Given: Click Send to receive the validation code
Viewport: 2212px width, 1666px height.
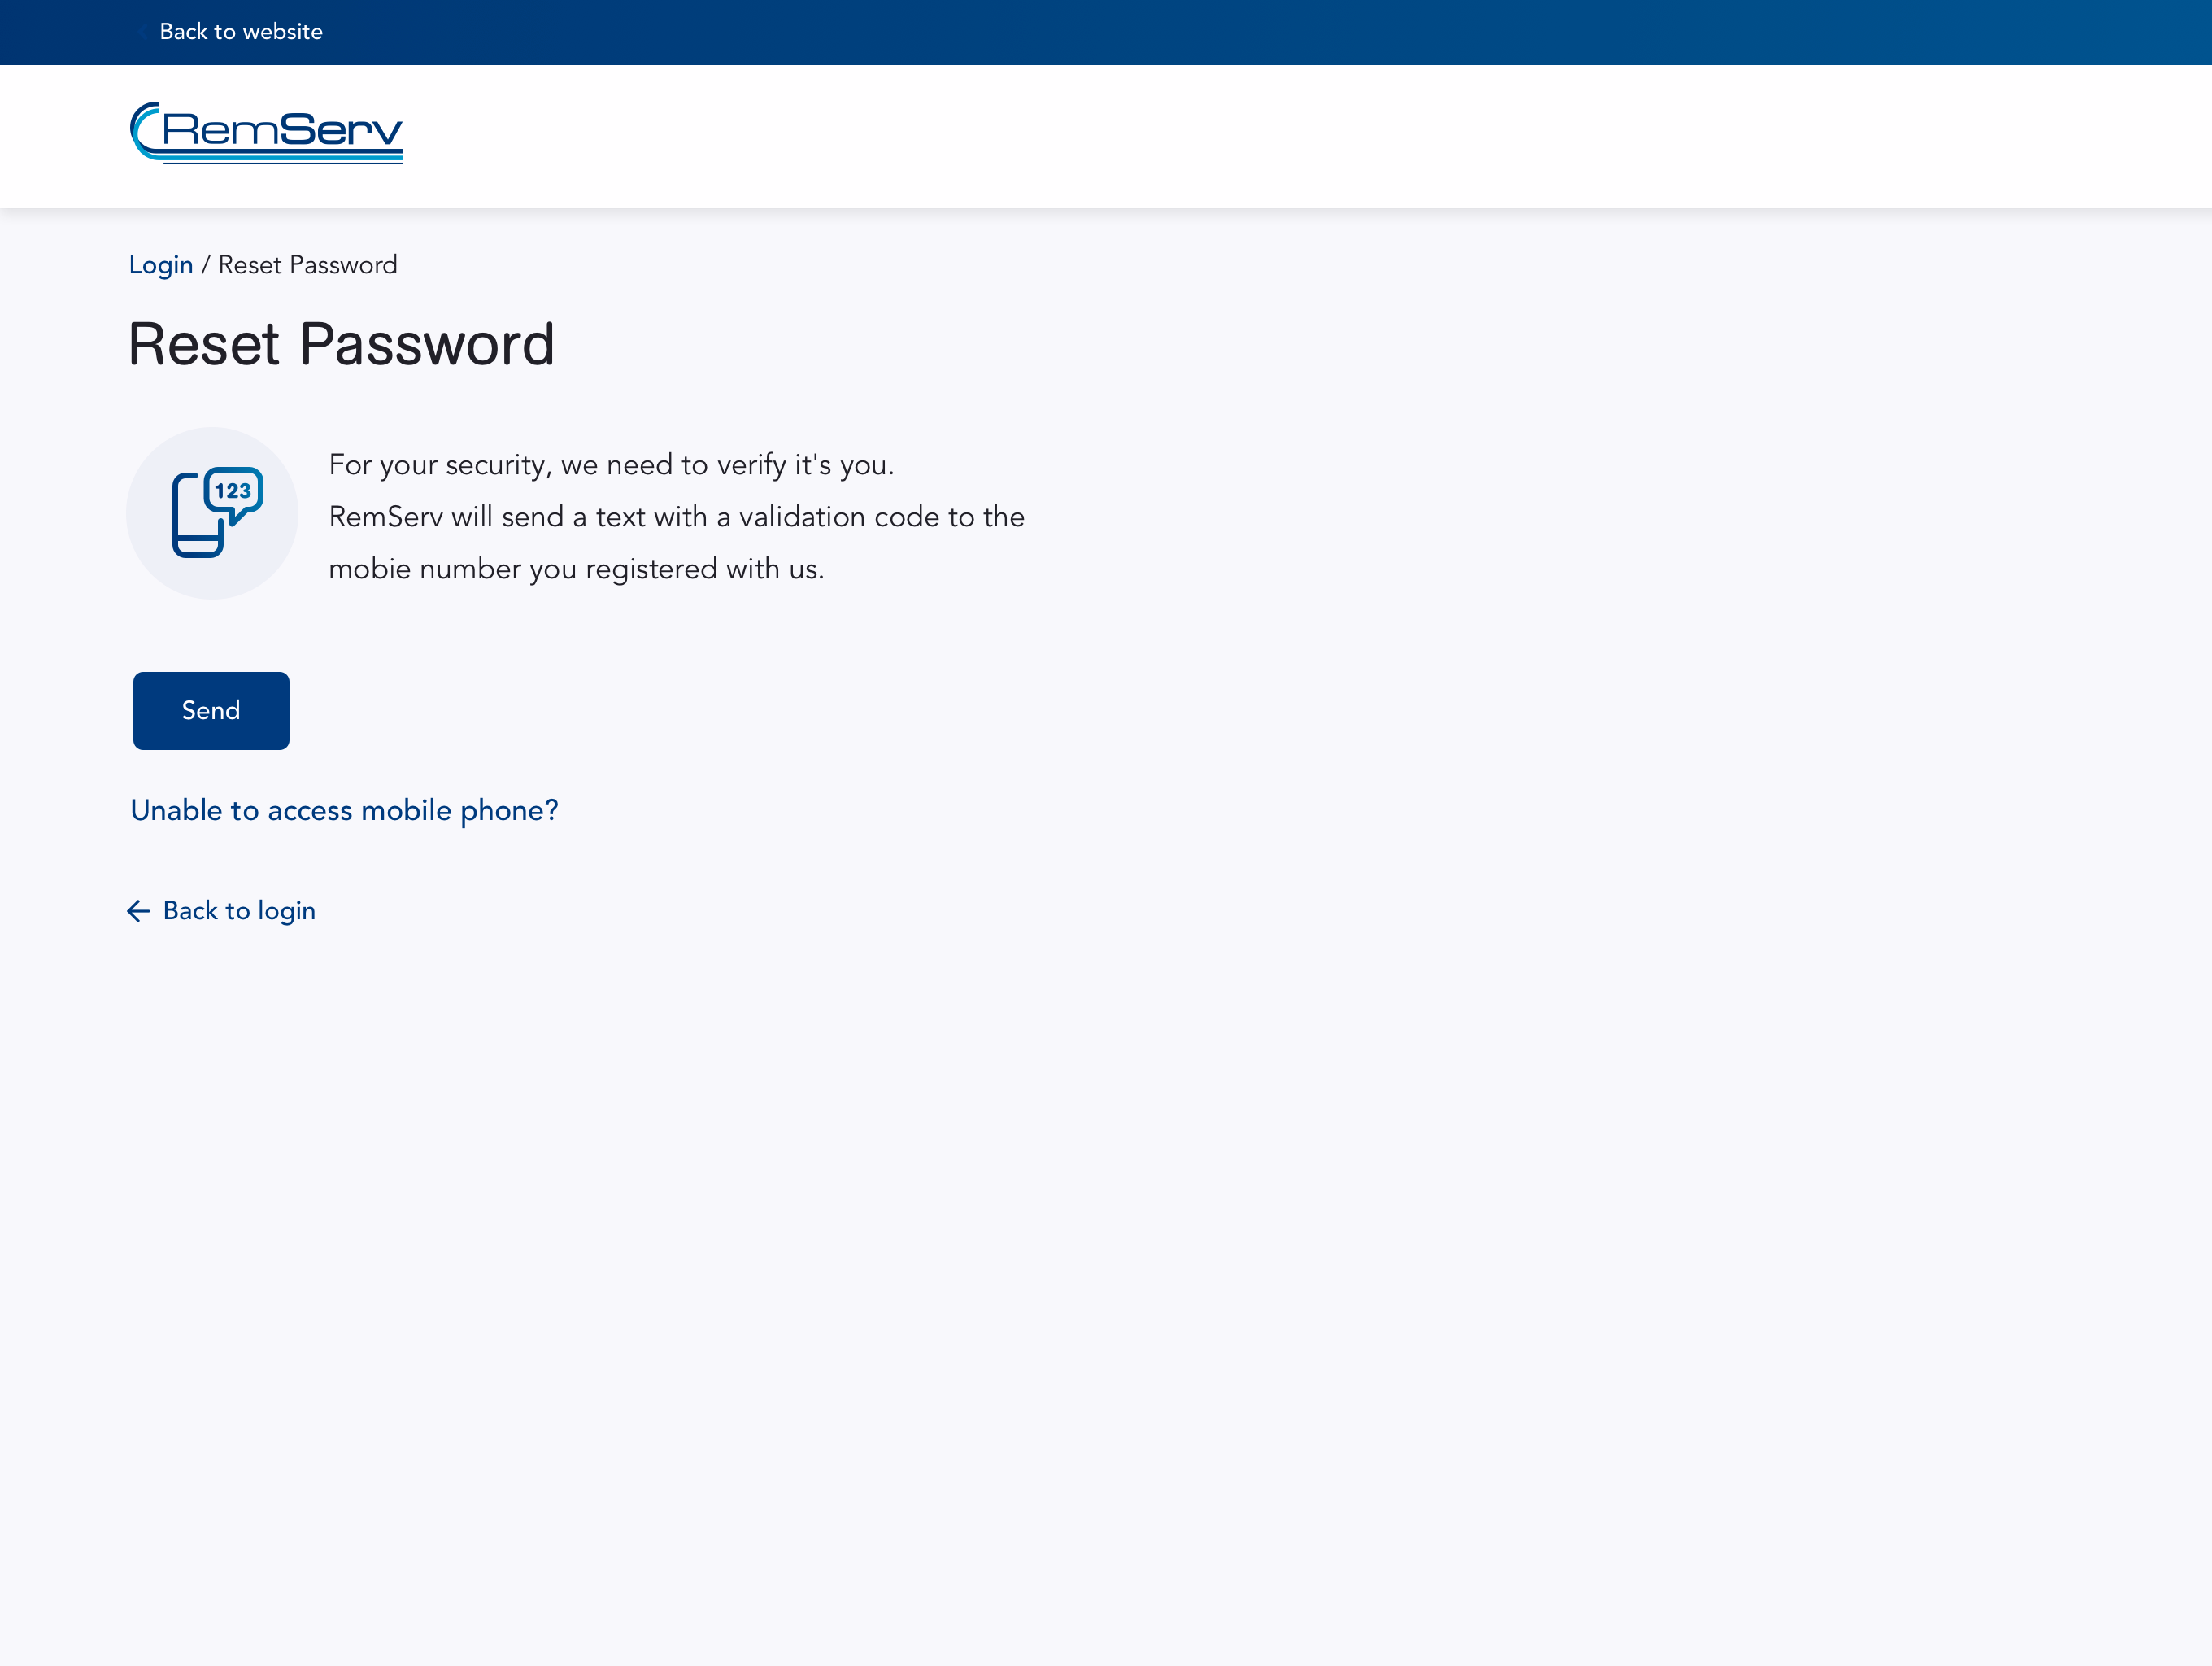Looking at the screenshot, I should point(210,710).
